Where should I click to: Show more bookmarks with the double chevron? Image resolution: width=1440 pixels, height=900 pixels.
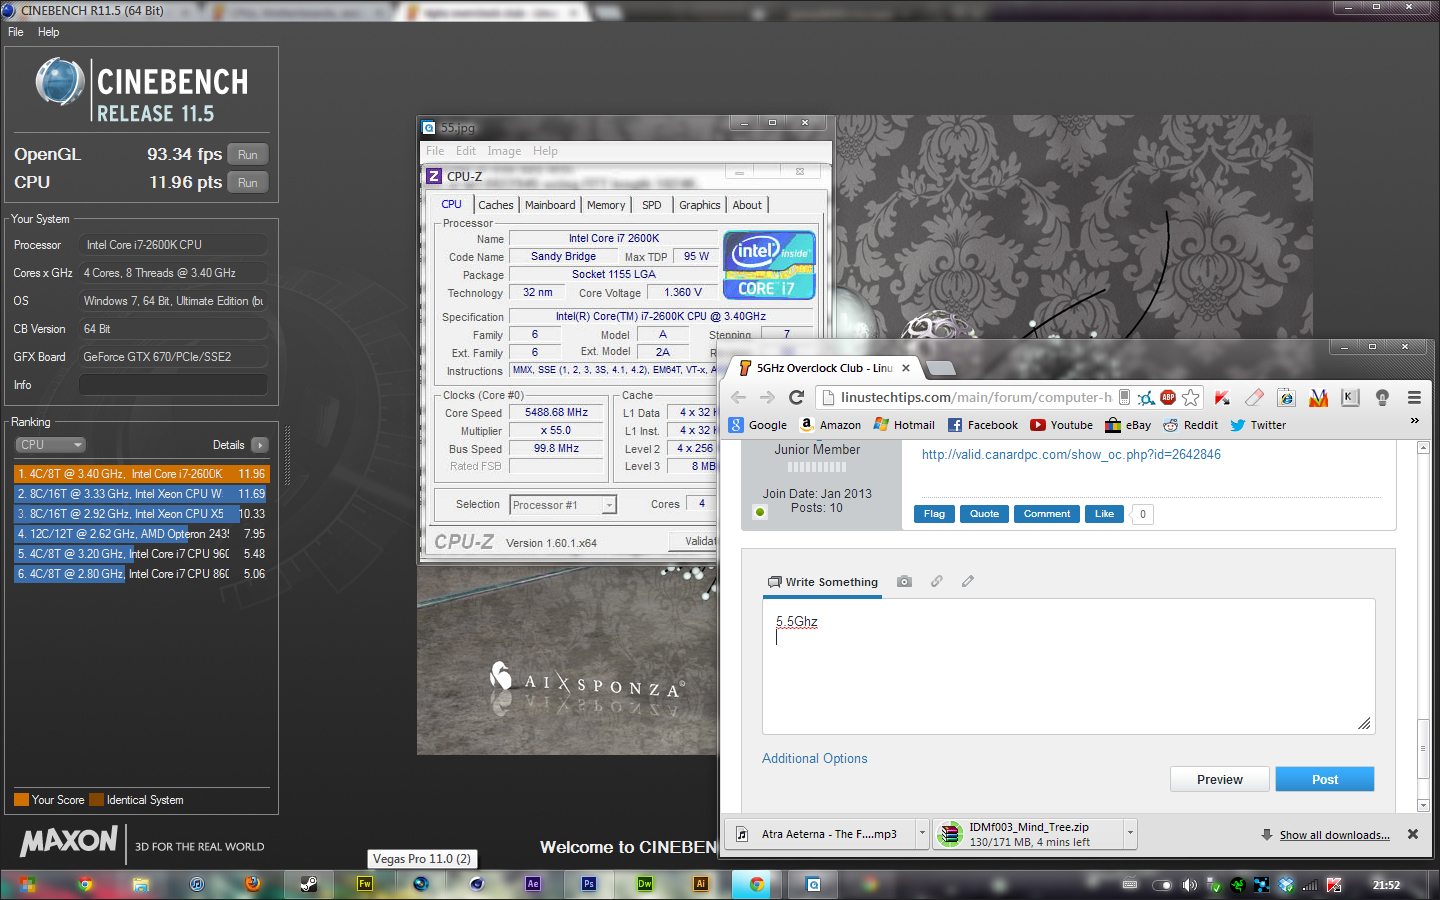(x=1414, y=421)
